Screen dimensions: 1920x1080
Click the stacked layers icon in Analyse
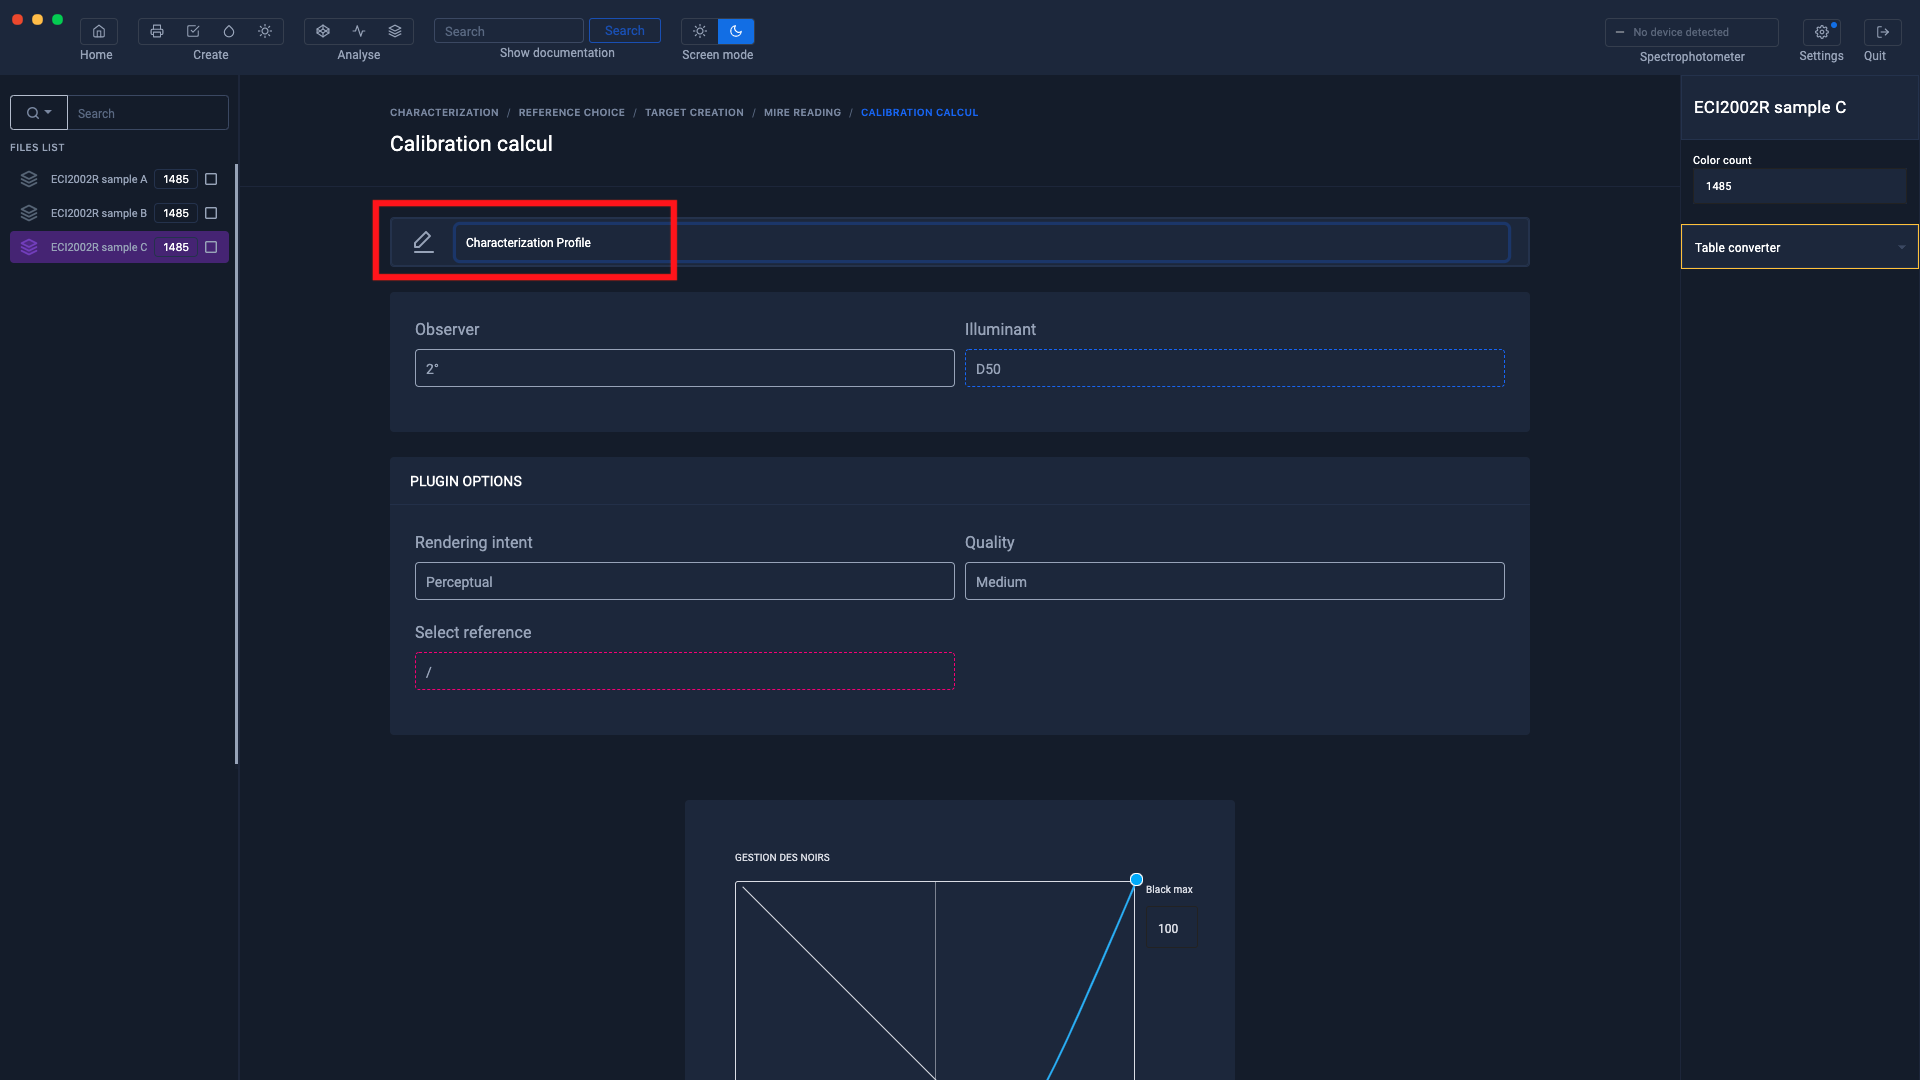tap(395, 31)
